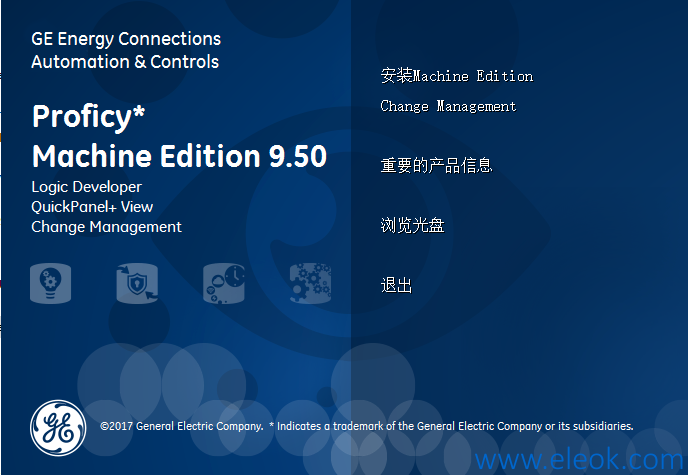The image size is (688, 475).
Task: Click Automation & Controls text
Action: coord(125,62)
